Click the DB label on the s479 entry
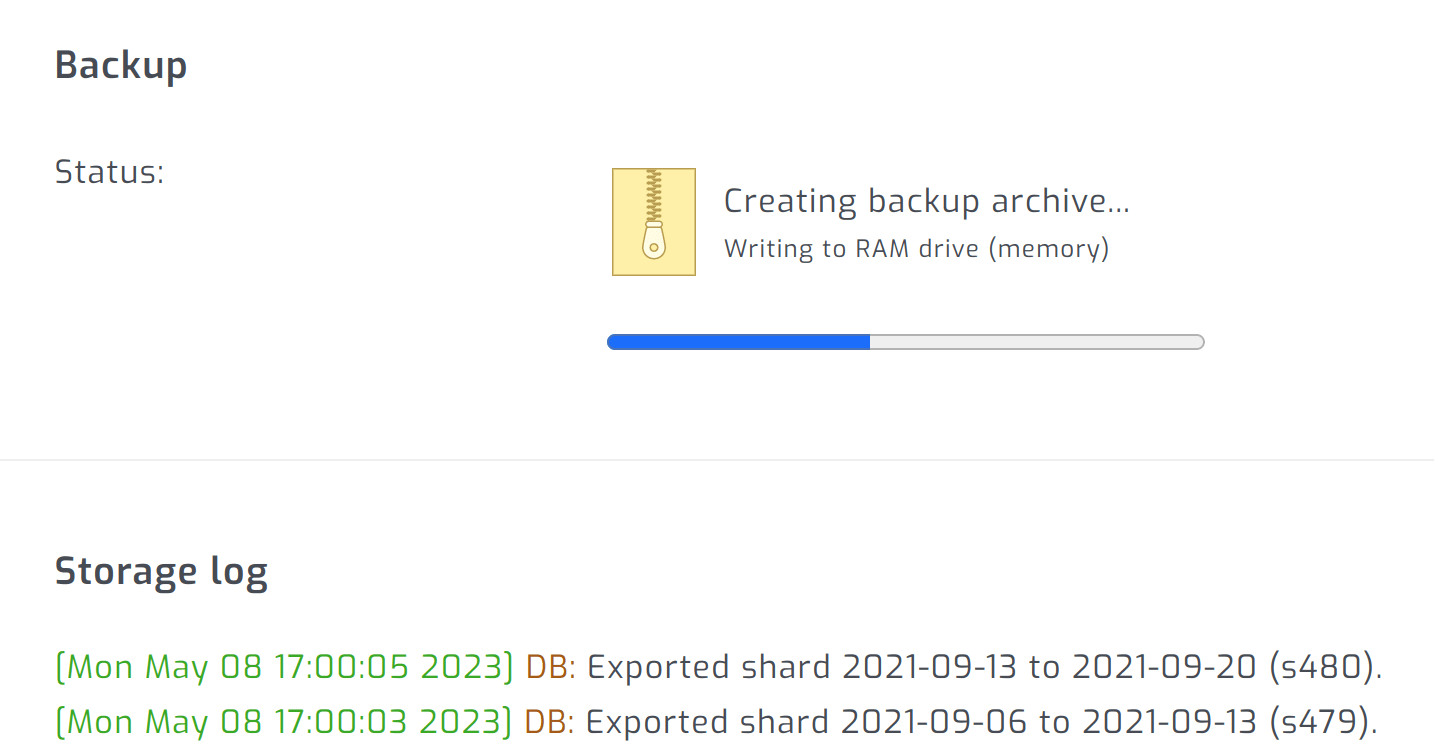The width and height of the screenshot is (1434, 754). coord(548,721)
